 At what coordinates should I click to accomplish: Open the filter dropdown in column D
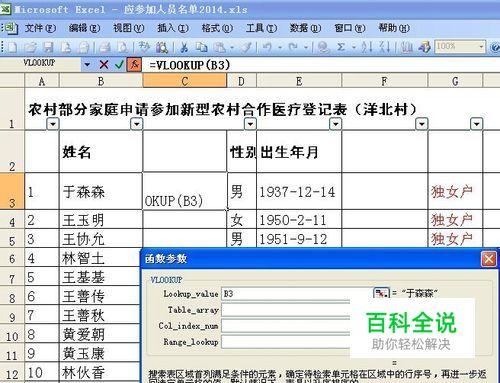[250, 124]
